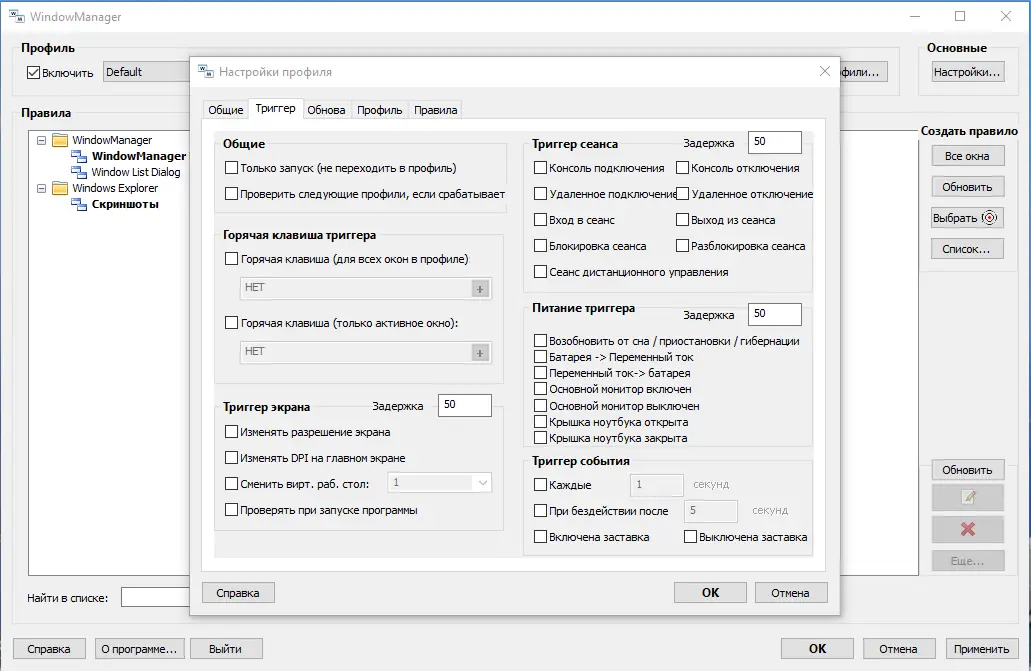Screen dimensions: 1031x671
Task: Click the Найти в списке search field
Action: (156, 597)
